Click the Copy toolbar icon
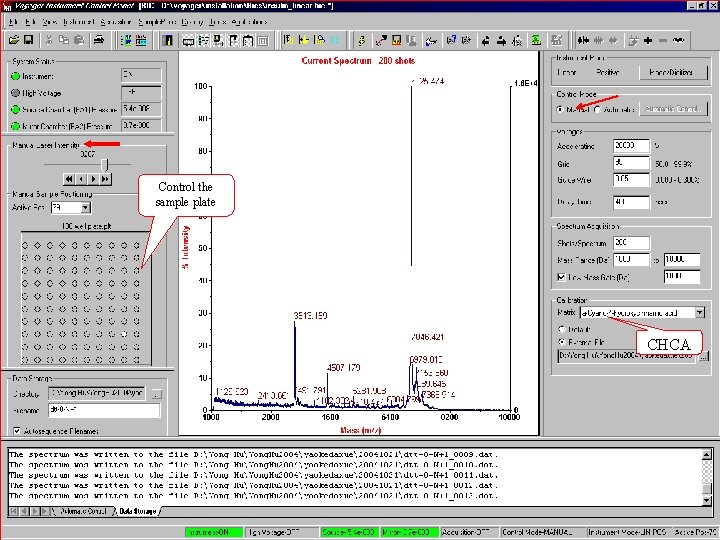 (64, 40)
